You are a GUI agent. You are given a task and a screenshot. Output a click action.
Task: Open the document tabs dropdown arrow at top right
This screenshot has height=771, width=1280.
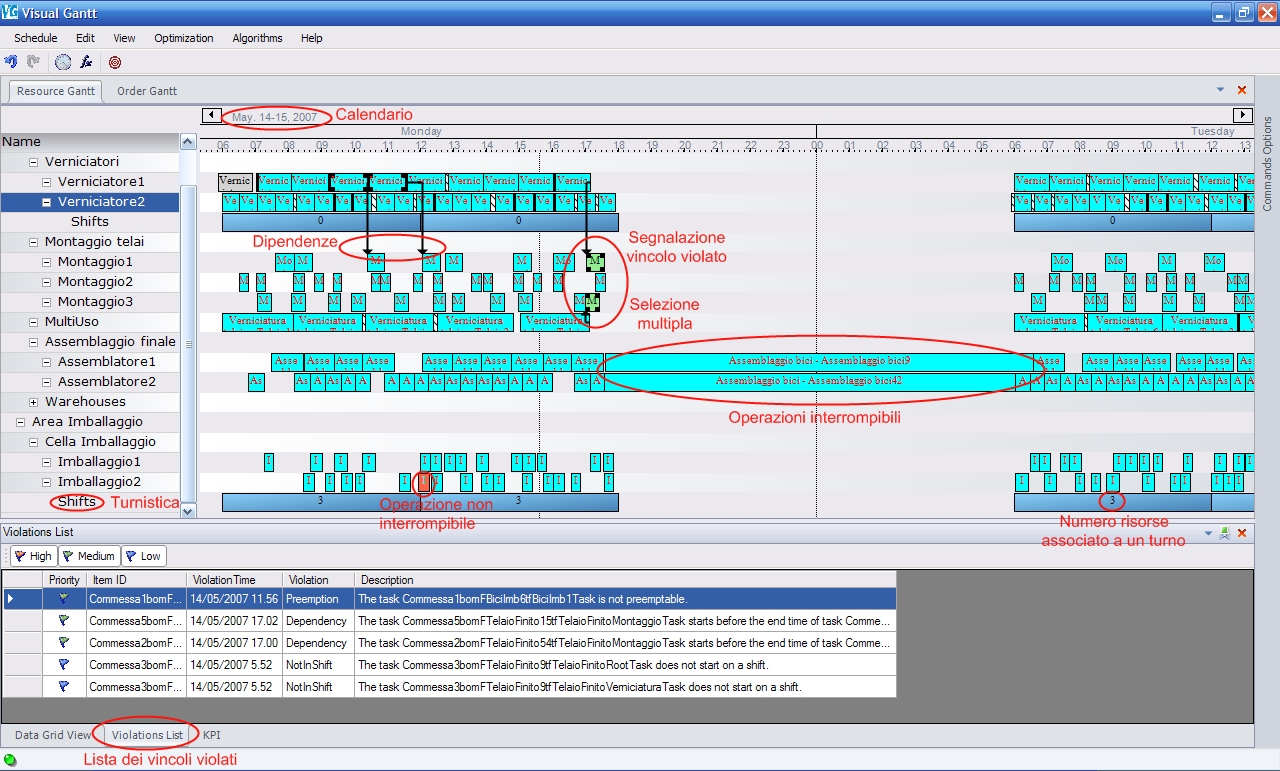1220,90
